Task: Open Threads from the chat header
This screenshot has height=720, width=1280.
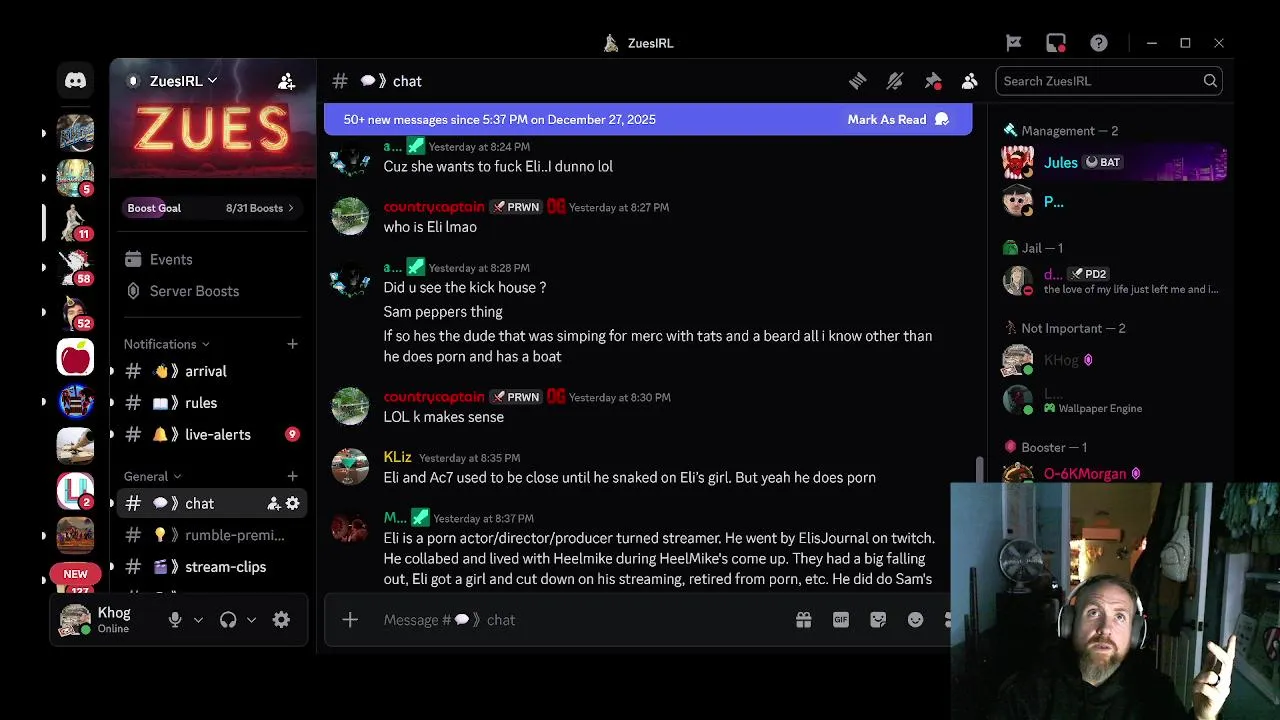Action: coord(858,81)
